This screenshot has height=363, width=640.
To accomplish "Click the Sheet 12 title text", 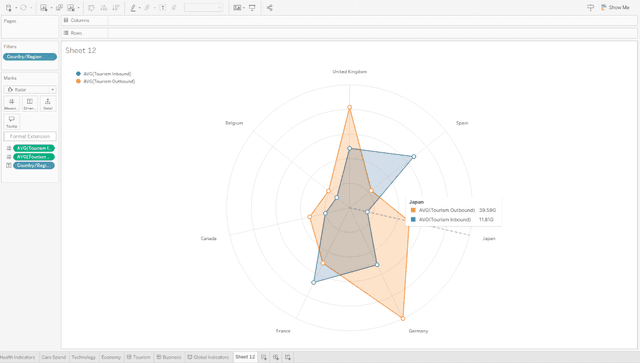I will pos(81,50).
